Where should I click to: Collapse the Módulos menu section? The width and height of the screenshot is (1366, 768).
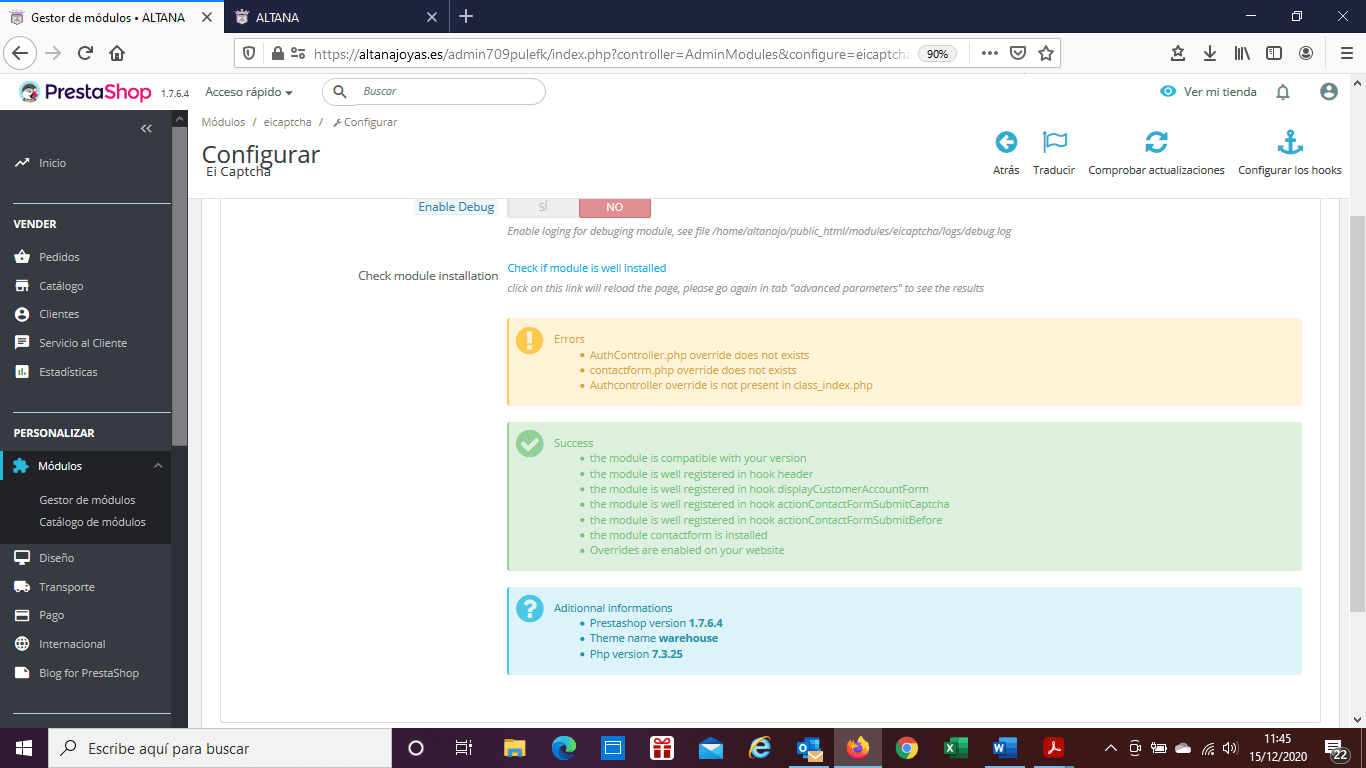[157, 466]
